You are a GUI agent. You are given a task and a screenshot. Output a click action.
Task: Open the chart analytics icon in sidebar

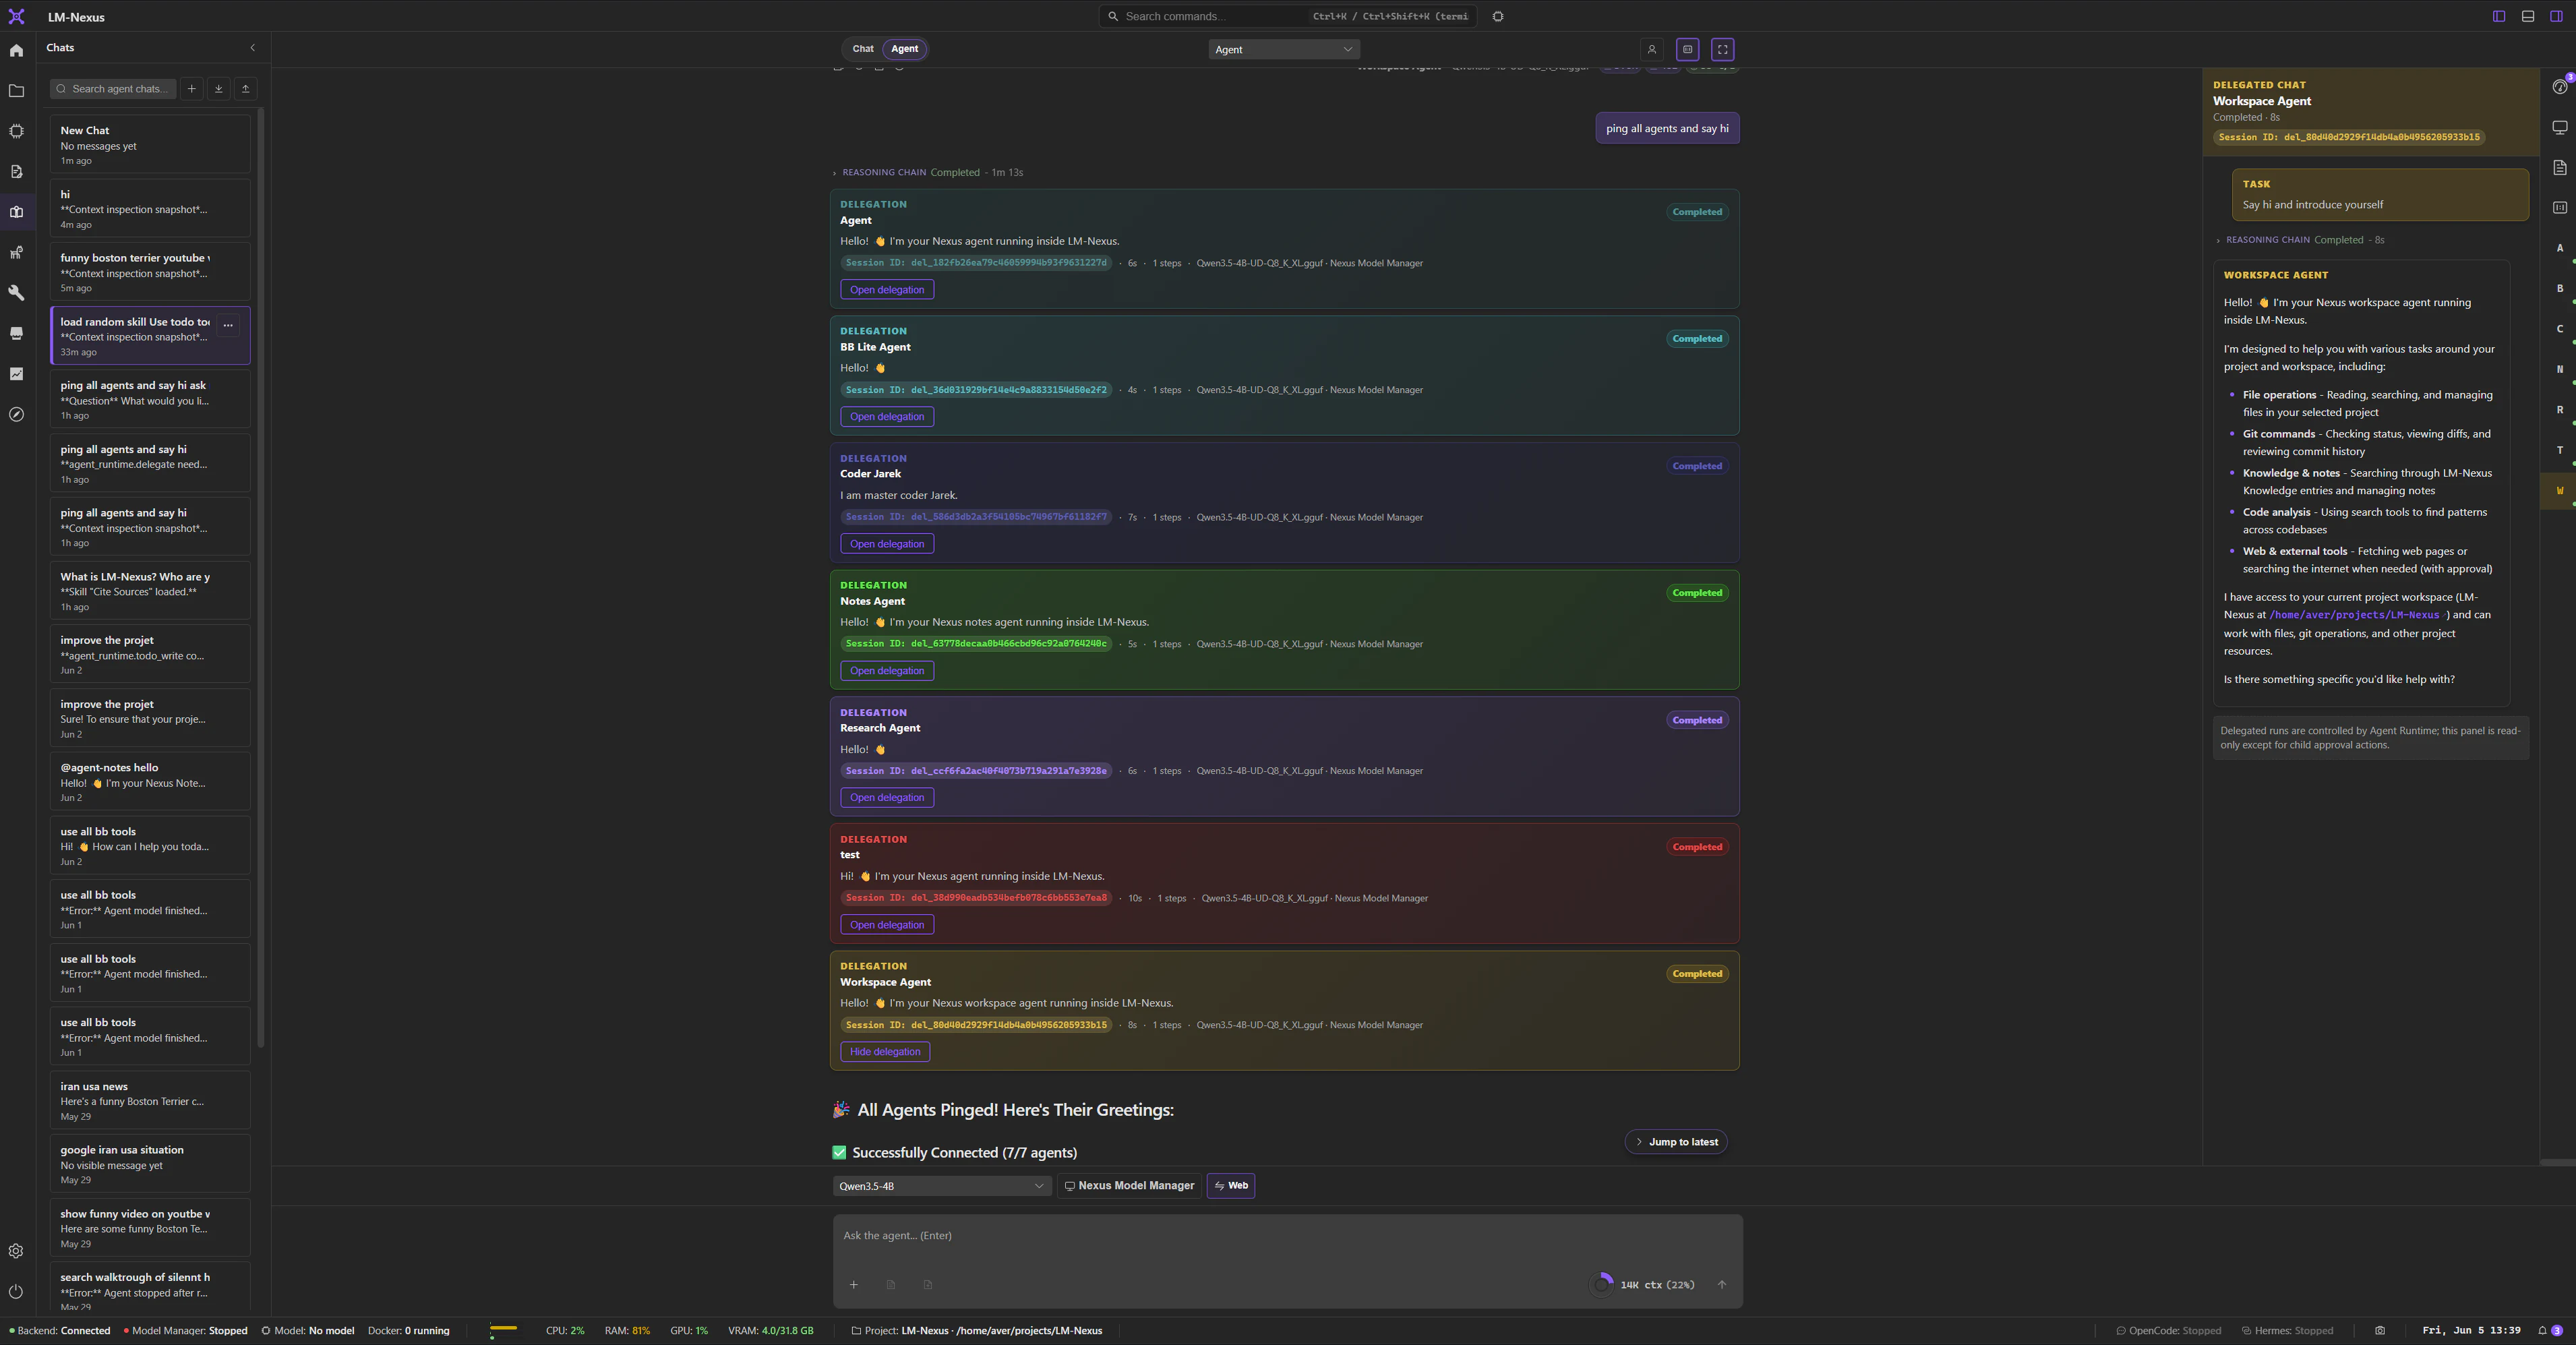point(16,374)
